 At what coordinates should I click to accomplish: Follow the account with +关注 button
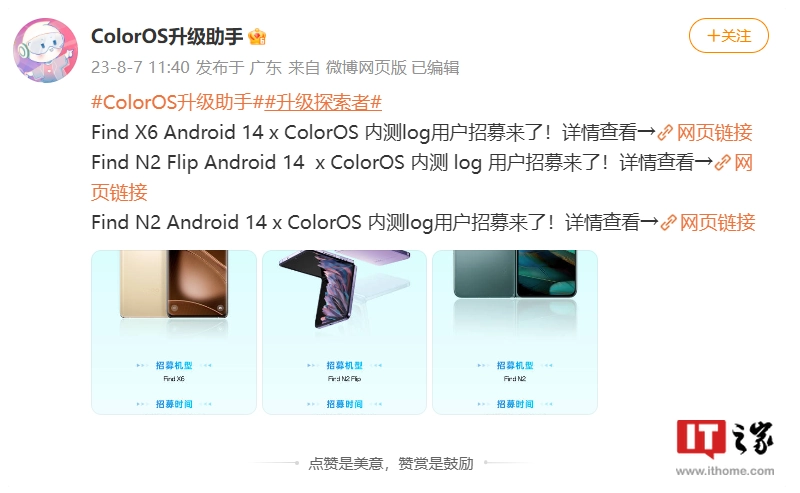tap(729, 36)
